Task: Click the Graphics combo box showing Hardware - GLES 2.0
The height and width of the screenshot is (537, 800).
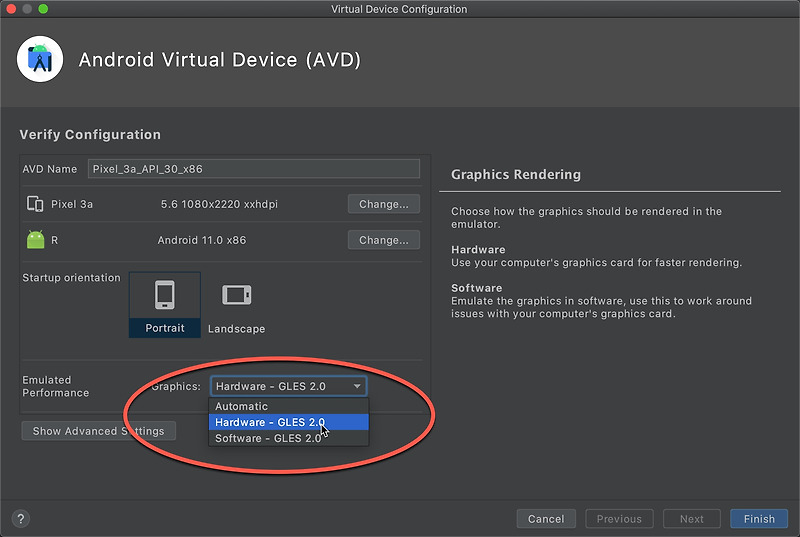Action: [x=288, y=387]
